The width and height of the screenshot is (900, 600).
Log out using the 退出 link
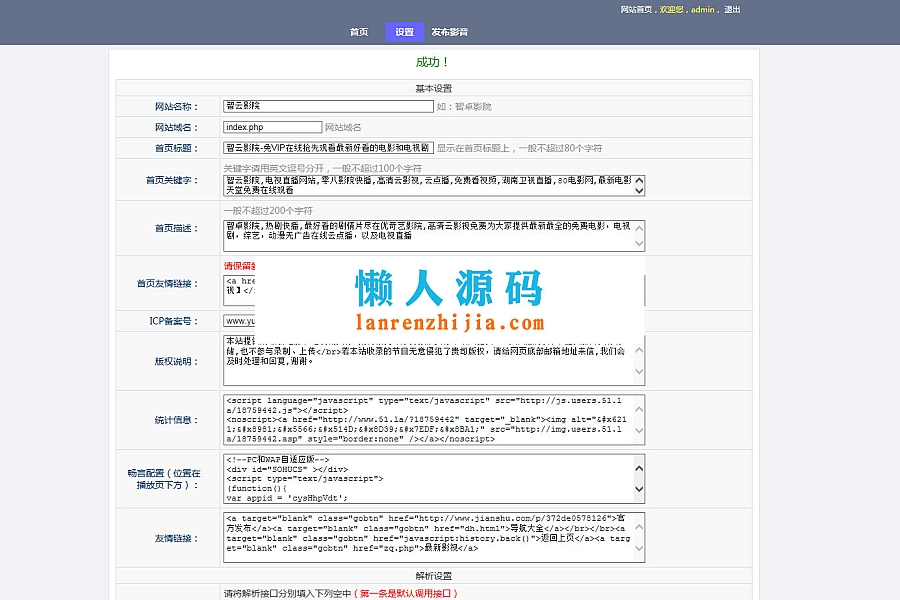[732, 10]
